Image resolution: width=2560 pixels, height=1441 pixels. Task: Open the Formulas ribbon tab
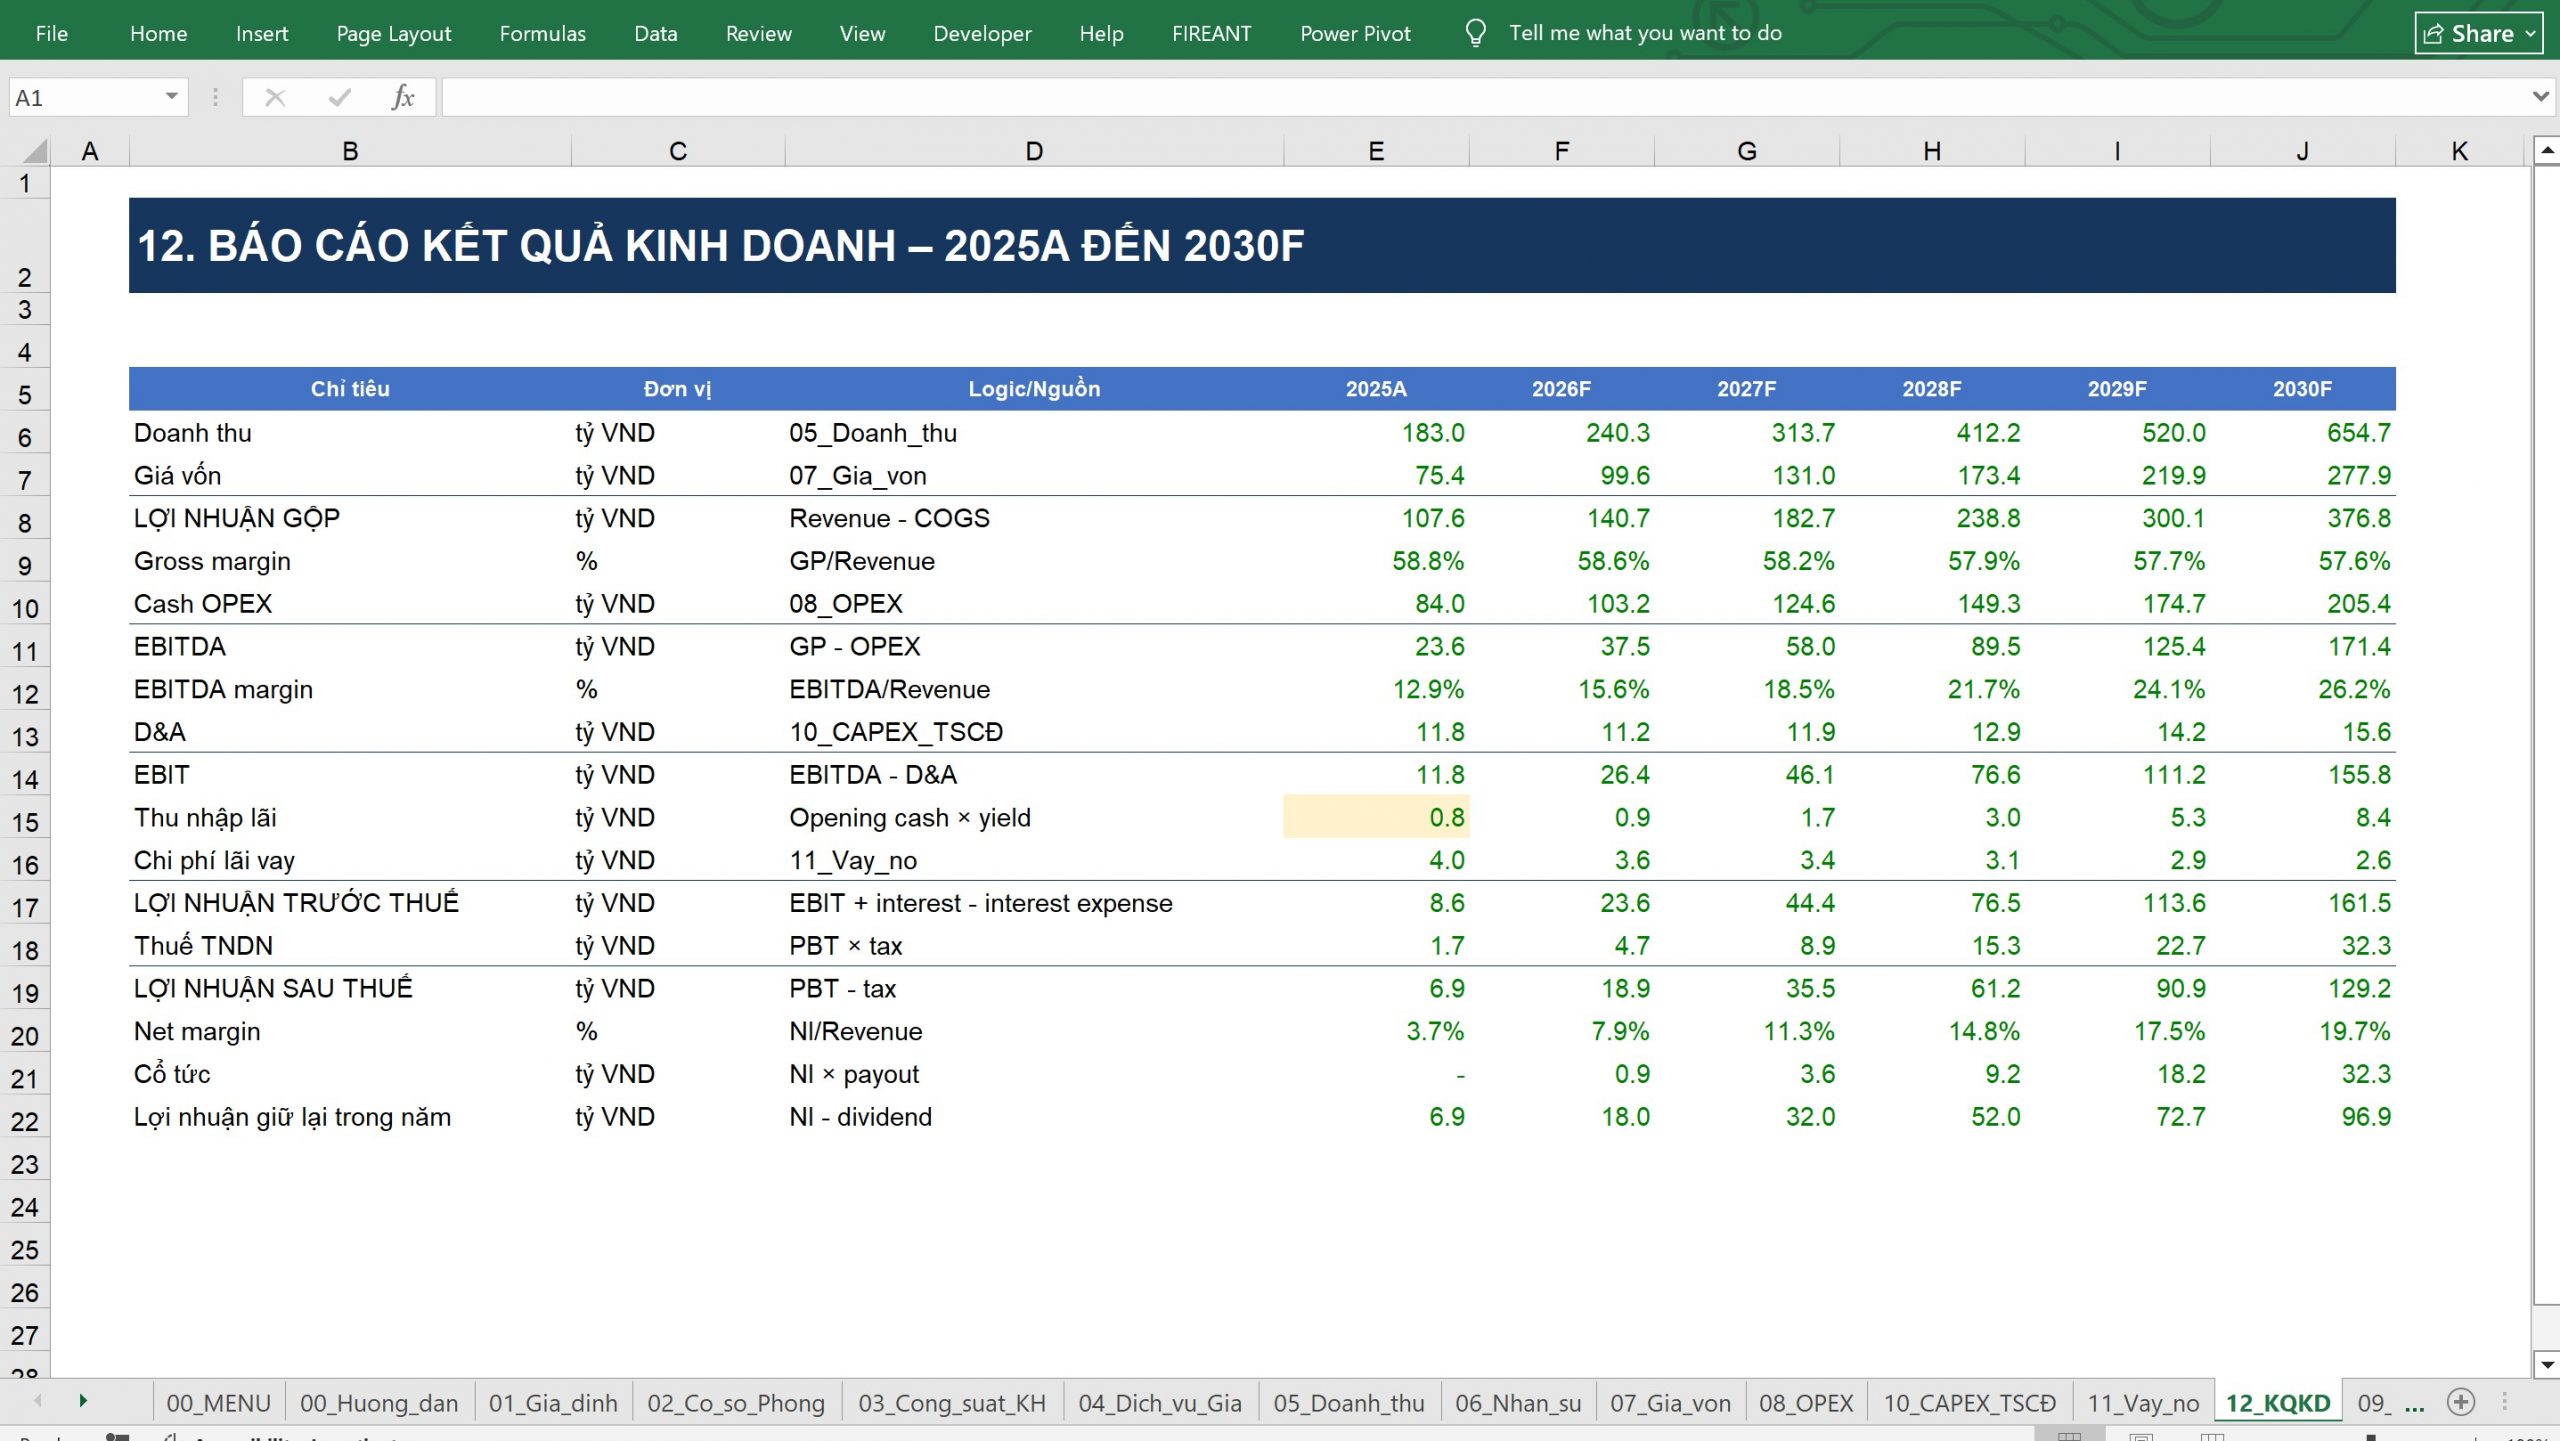tap(542, 33)
